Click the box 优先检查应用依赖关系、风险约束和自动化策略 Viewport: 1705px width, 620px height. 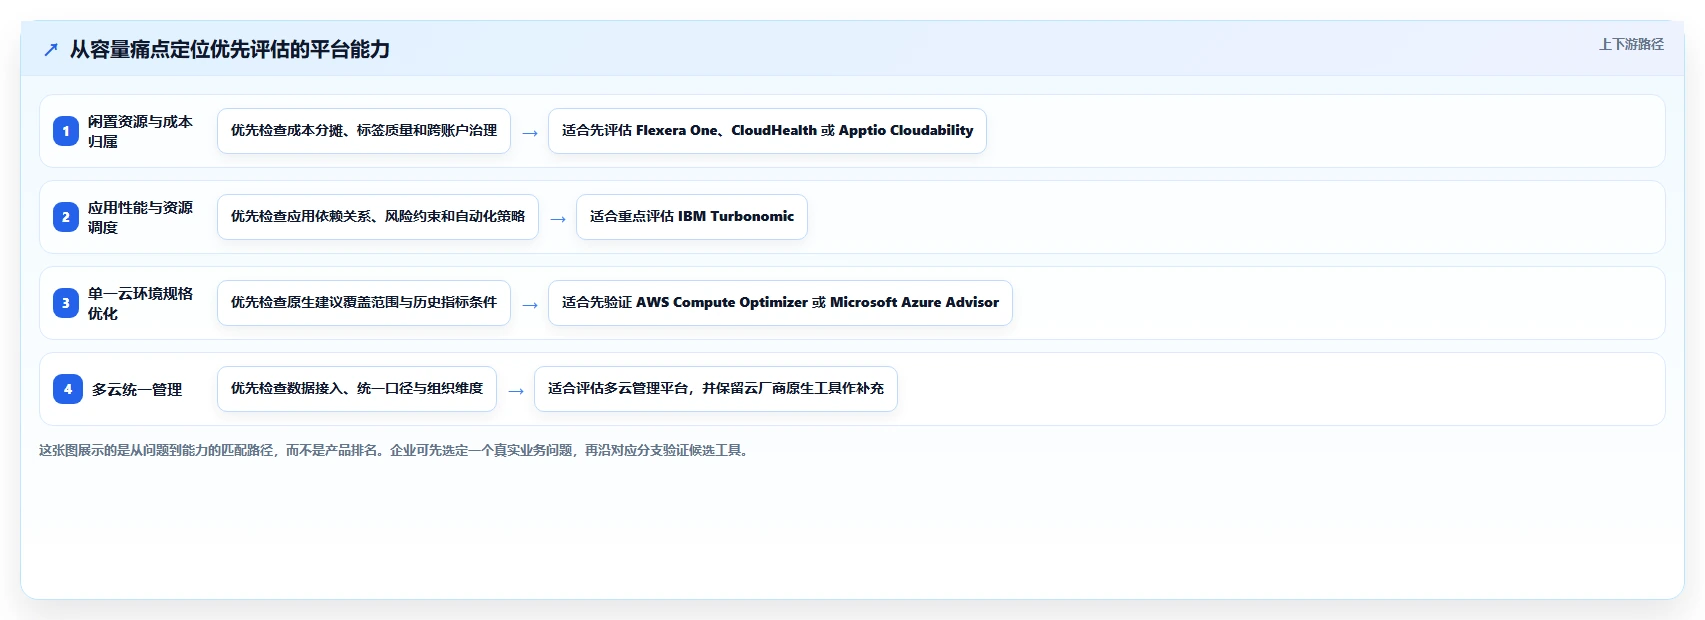[378, 217]
